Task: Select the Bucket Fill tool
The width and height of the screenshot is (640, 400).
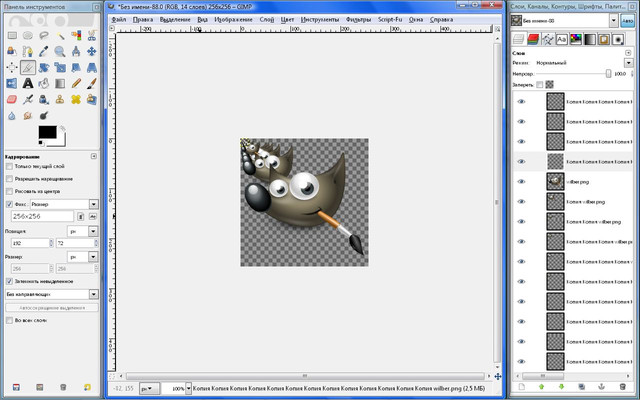Action: 44,83
